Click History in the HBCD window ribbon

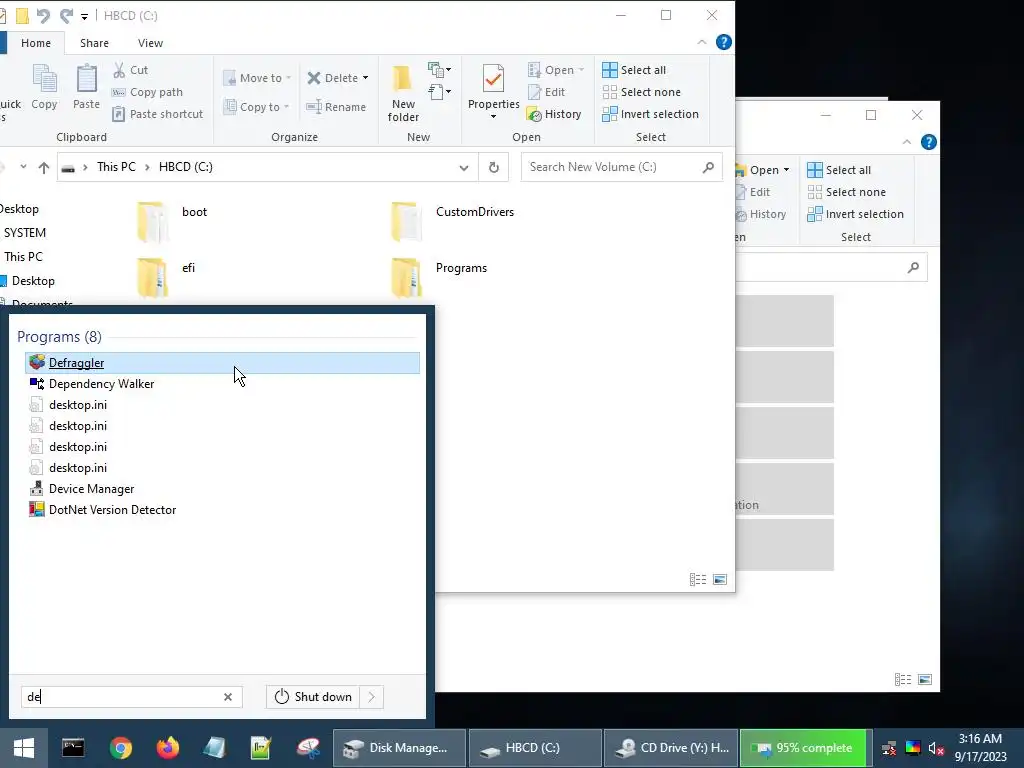554,114
